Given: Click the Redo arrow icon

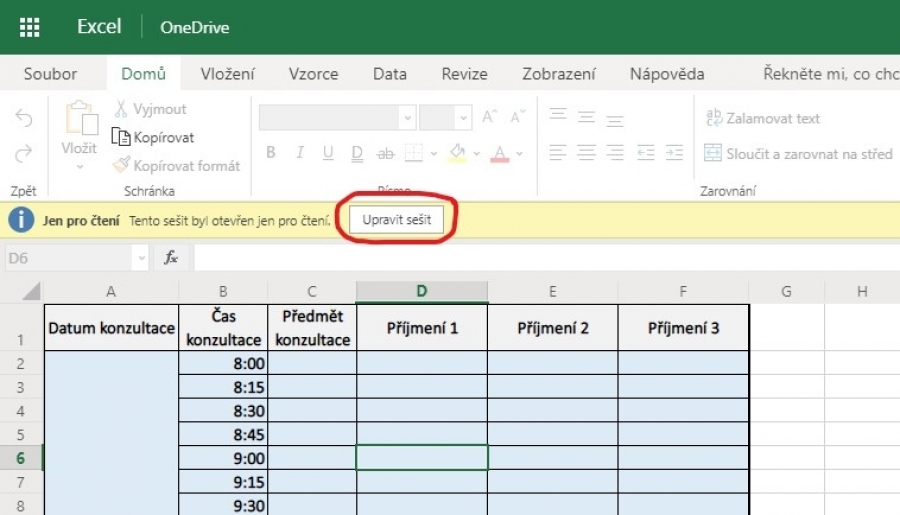Looking at the screenshot, I should tap(23, 154).
